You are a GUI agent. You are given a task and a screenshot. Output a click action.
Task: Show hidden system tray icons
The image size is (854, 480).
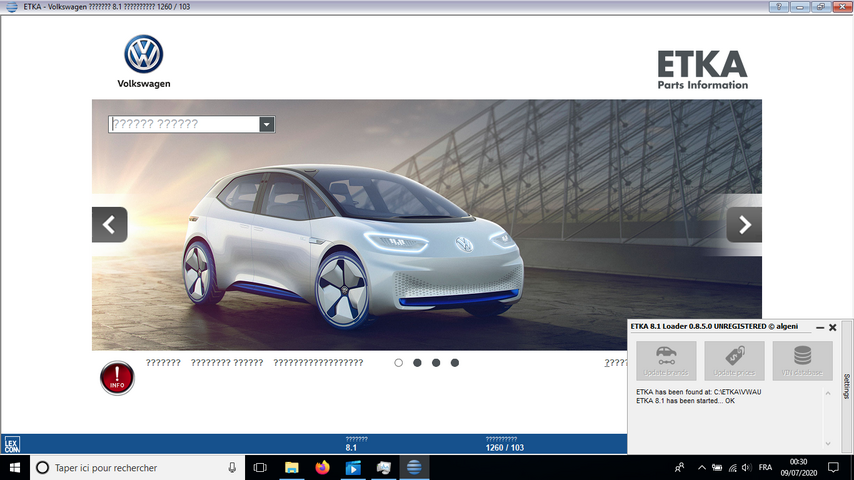tap(702, 467)
